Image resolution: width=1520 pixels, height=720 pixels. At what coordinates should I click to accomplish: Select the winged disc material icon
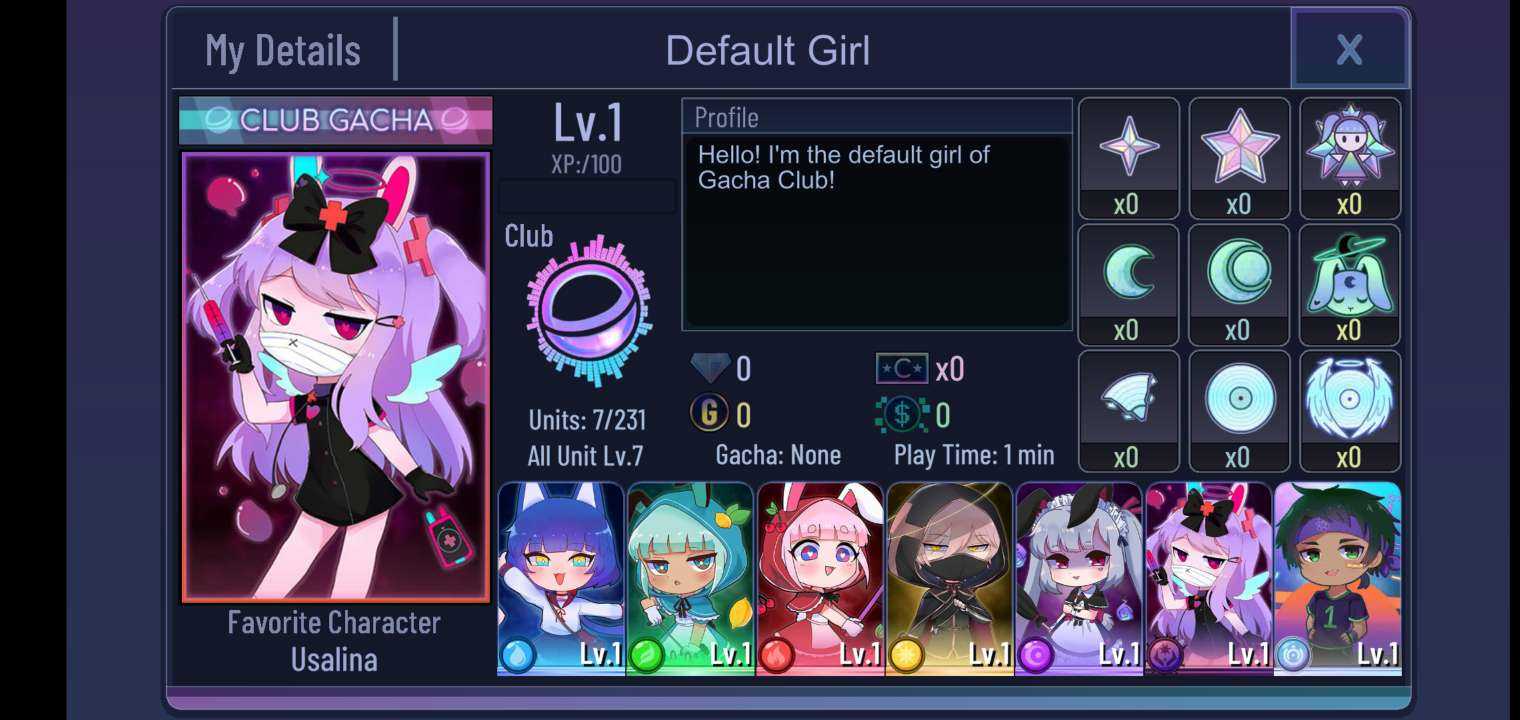tap(1350, 398)
